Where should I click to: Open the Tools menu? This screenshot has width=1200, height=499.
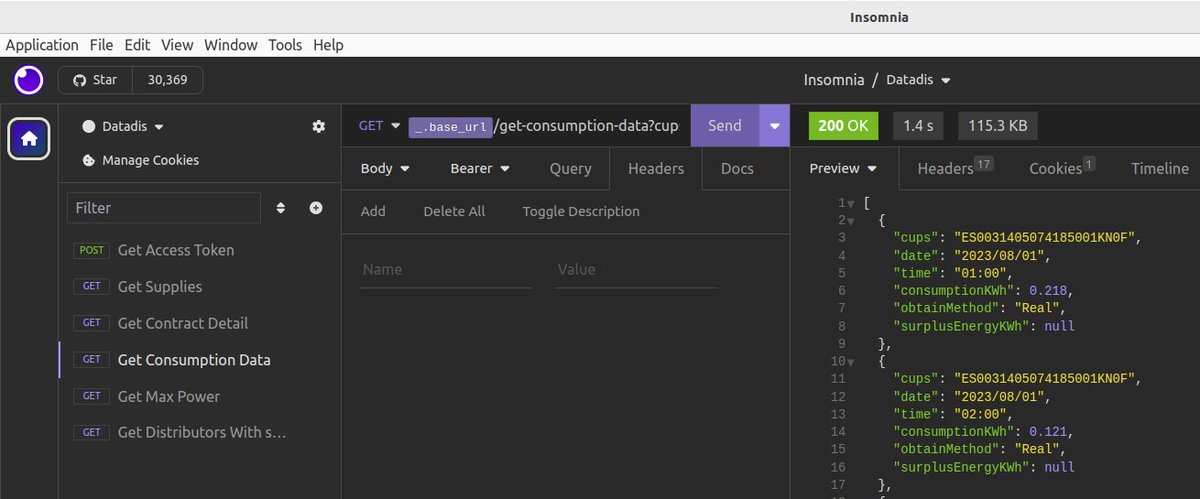(x=285, y=45)
